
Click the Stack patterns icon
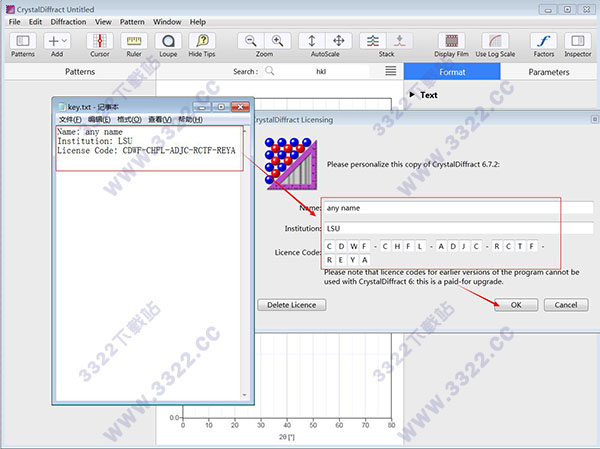click(373, 41)
